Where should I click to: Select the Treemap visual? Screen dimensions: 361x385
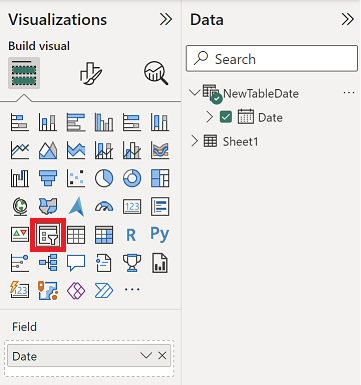[160, 178]
